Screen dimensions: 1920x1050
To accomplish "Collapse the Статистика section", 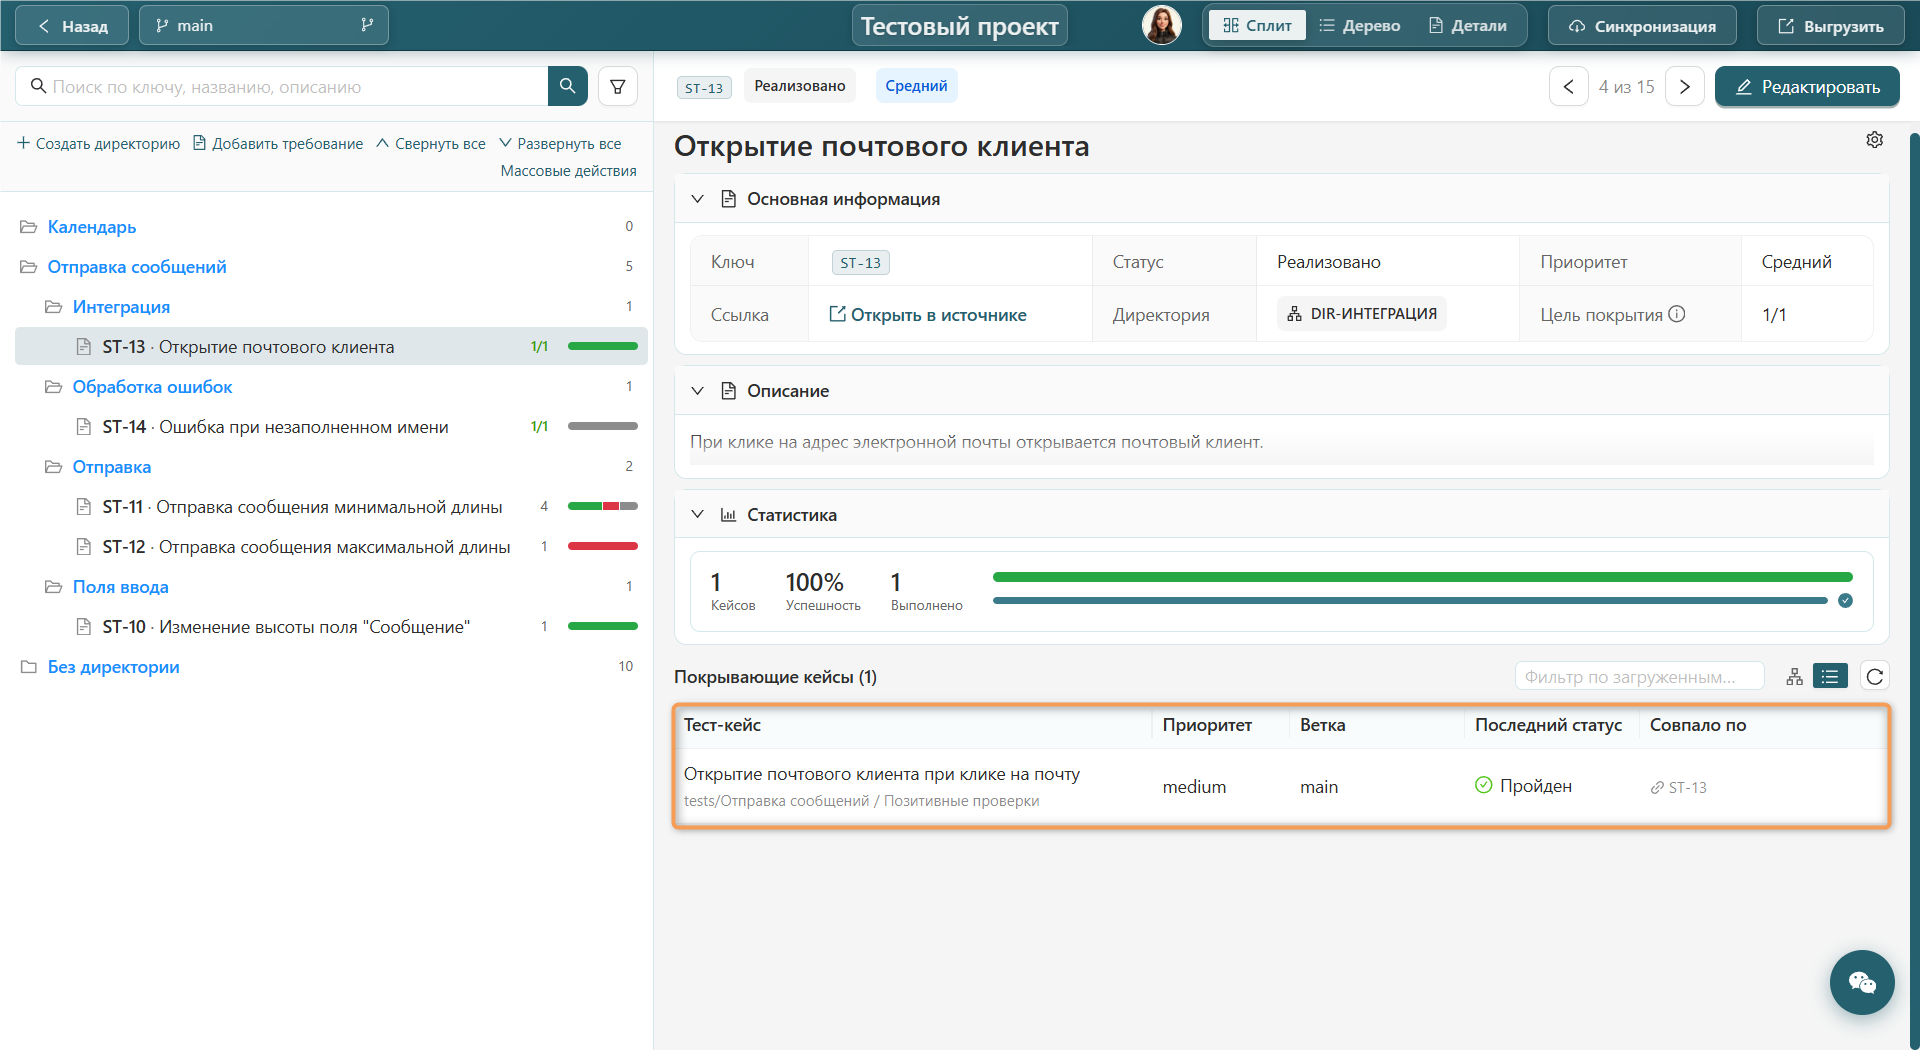I will (x=698, y=515).
